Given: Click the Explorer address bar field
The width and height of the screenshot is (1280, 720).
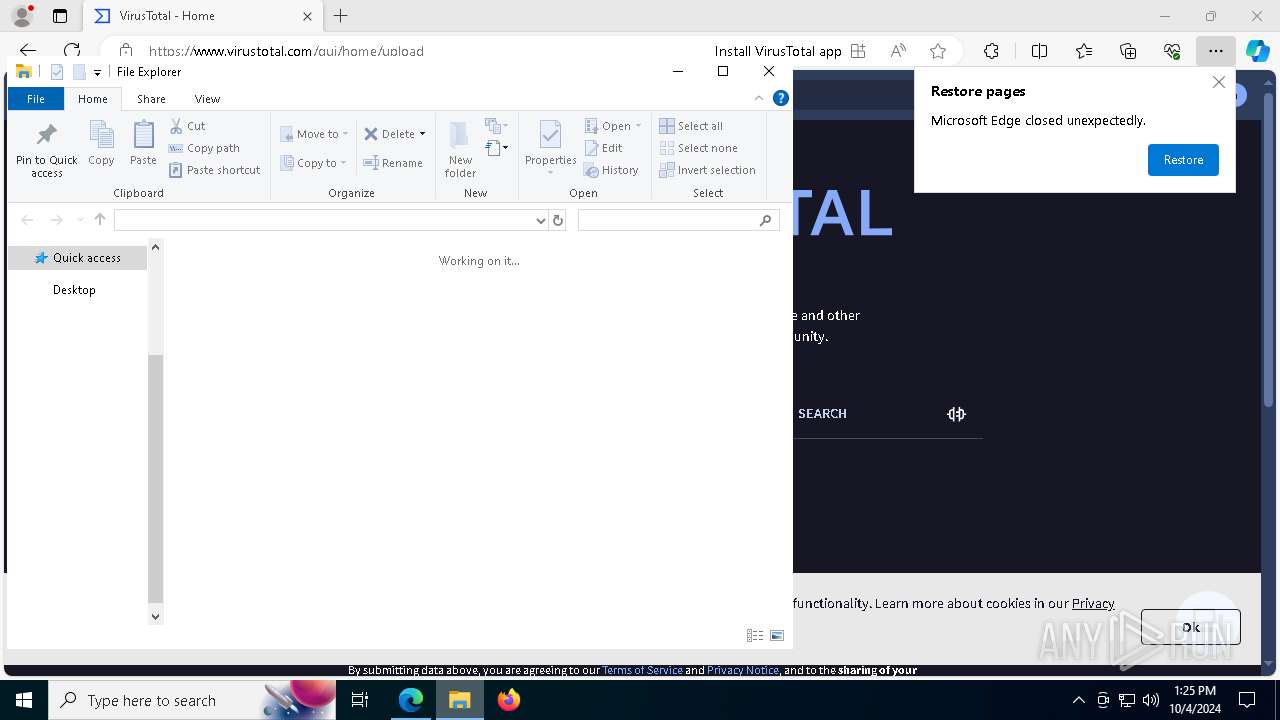Looking at the screenshot, I should pyautogui.click(x=324, y=220).
